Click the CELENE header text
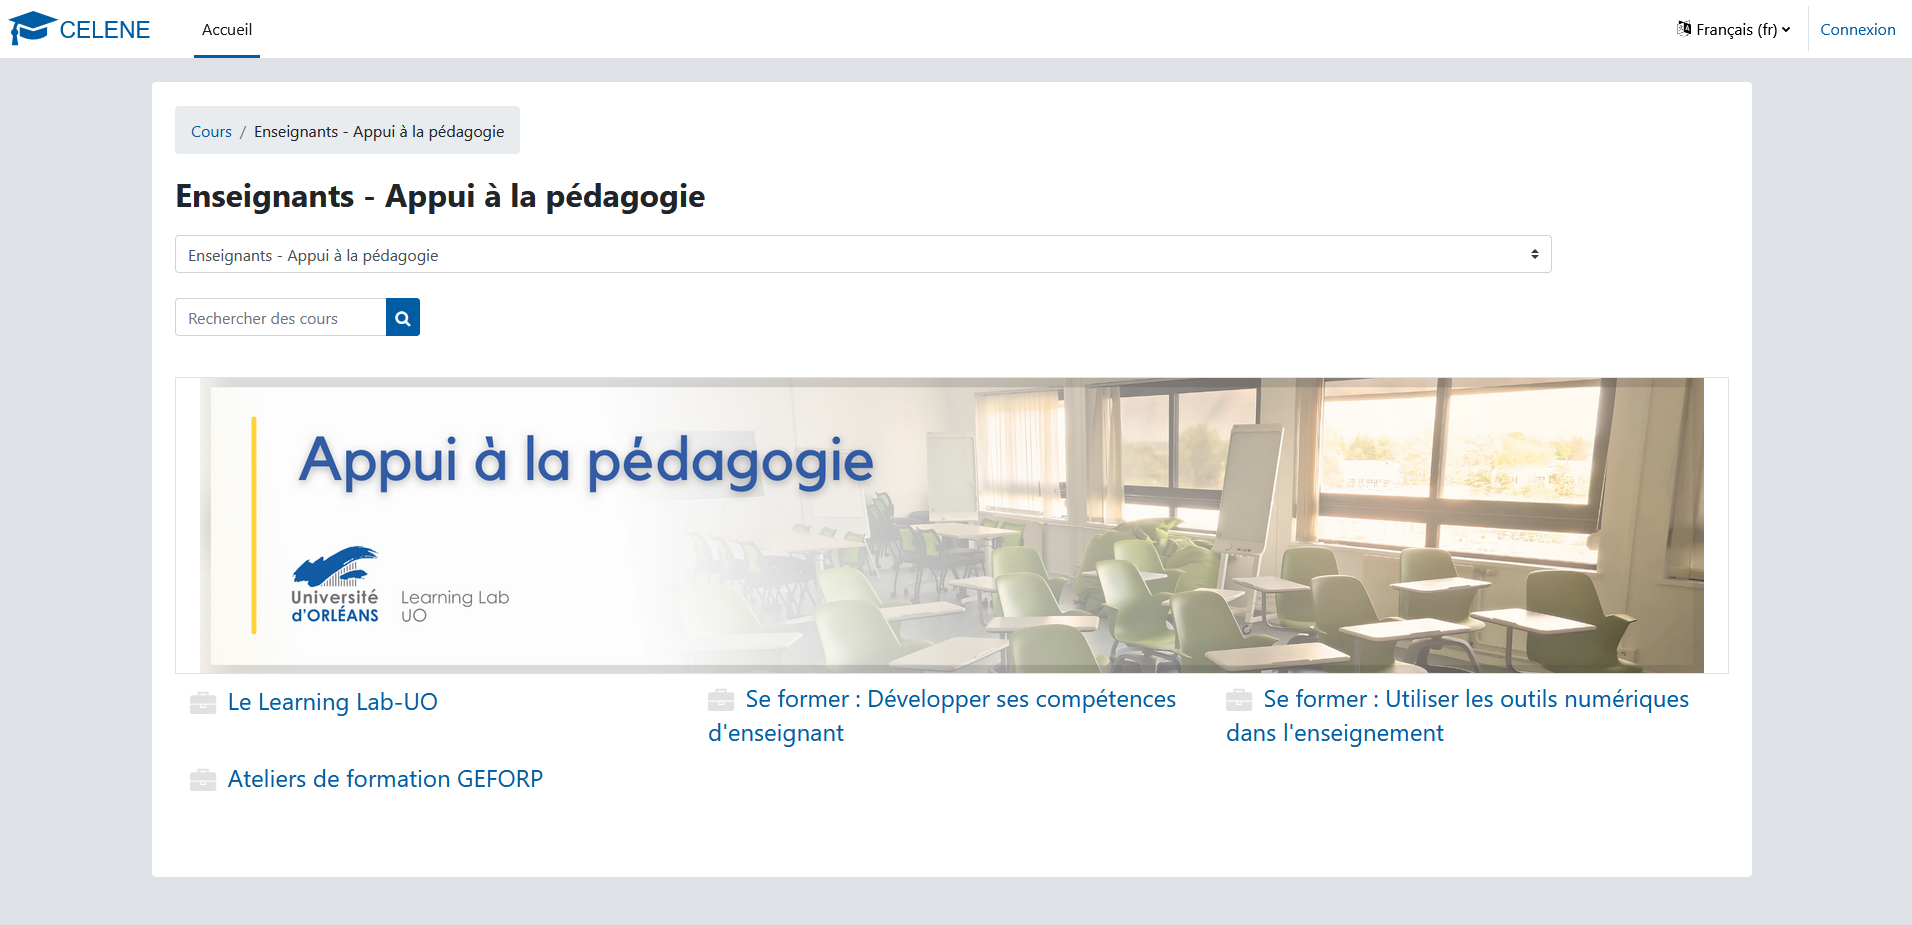The width and height of the screenshot is (1912, 925). (104, 28)
